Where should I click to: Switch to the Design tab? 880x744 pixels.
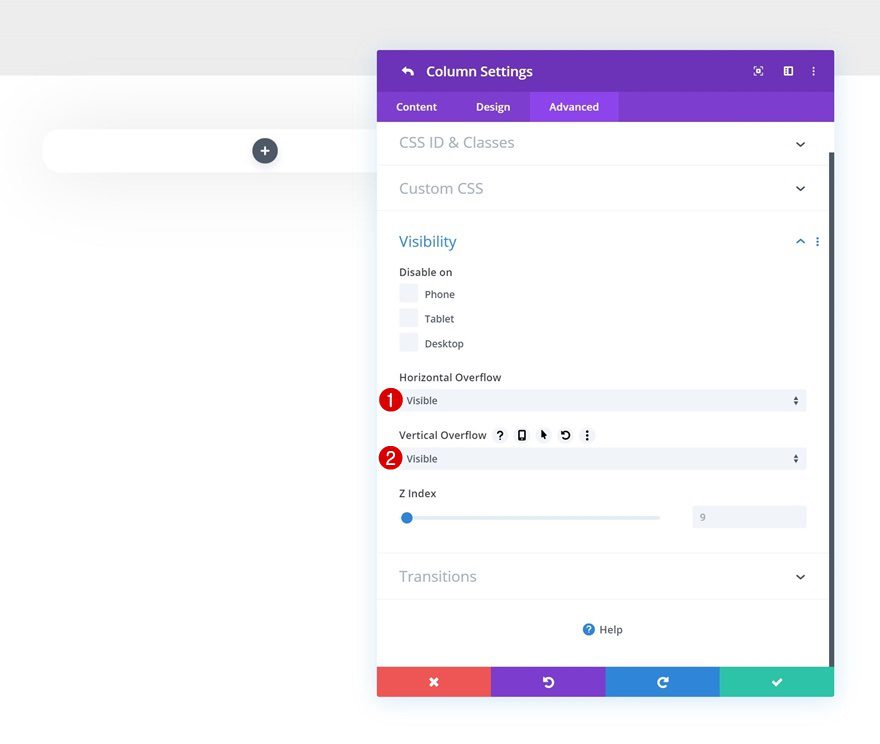coord(493,106)
